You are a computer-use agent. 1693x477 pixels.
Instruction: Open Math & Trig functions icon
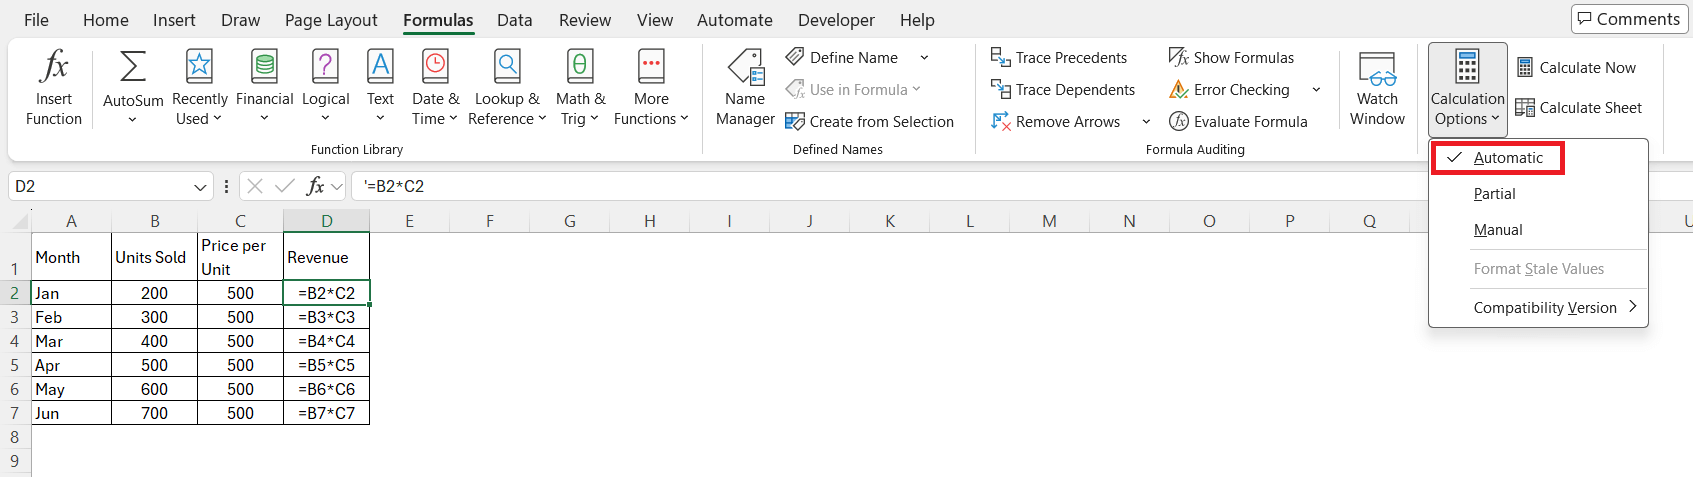pos(580,66)
